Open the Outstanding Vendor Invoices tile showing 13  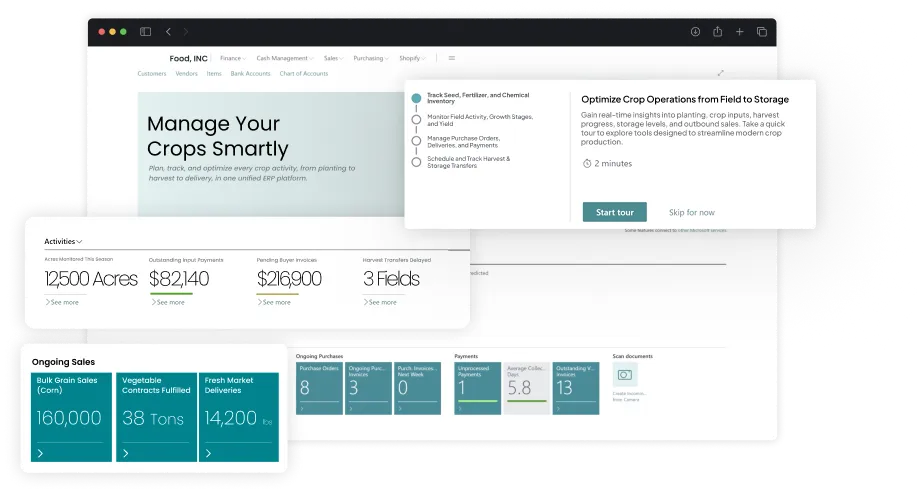tap(576, 389)
